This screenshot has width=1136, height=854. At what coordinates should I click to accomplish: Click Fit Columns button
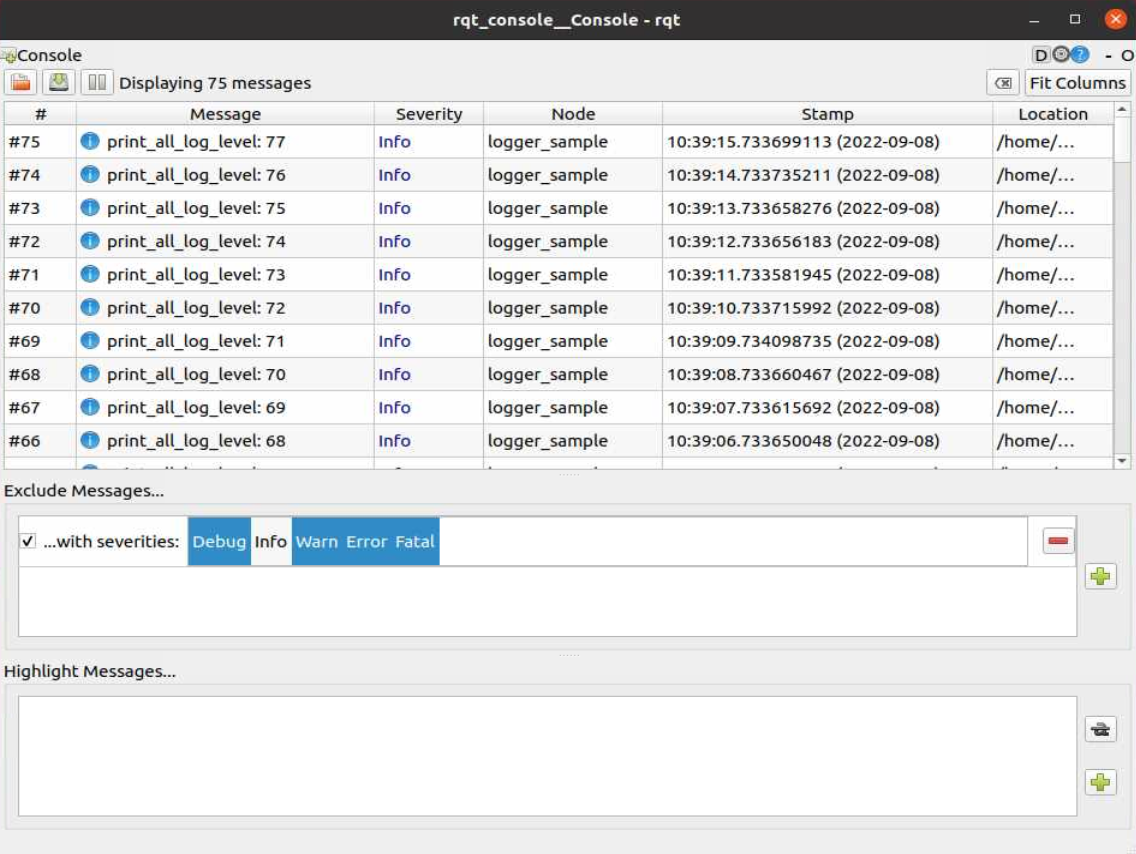1077,83
